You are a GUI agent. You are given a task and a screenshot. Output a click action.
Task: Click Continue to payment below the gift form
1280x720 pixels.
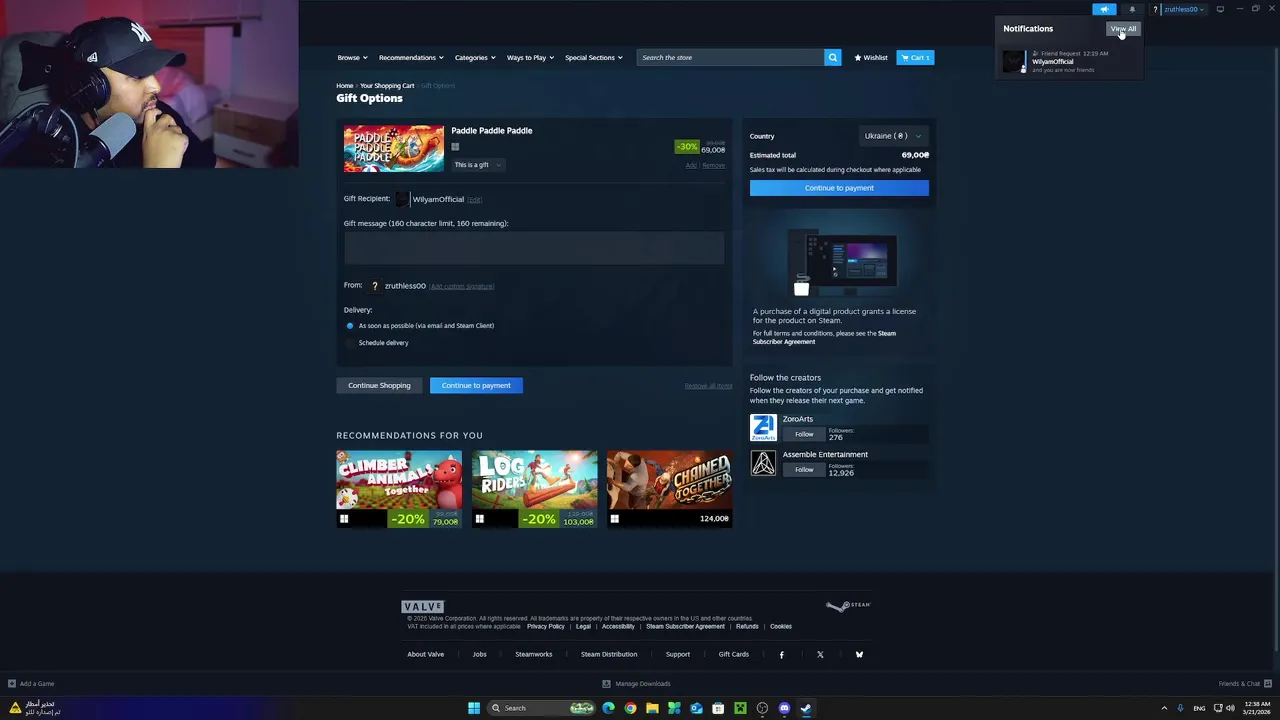[x=476, y=385]
